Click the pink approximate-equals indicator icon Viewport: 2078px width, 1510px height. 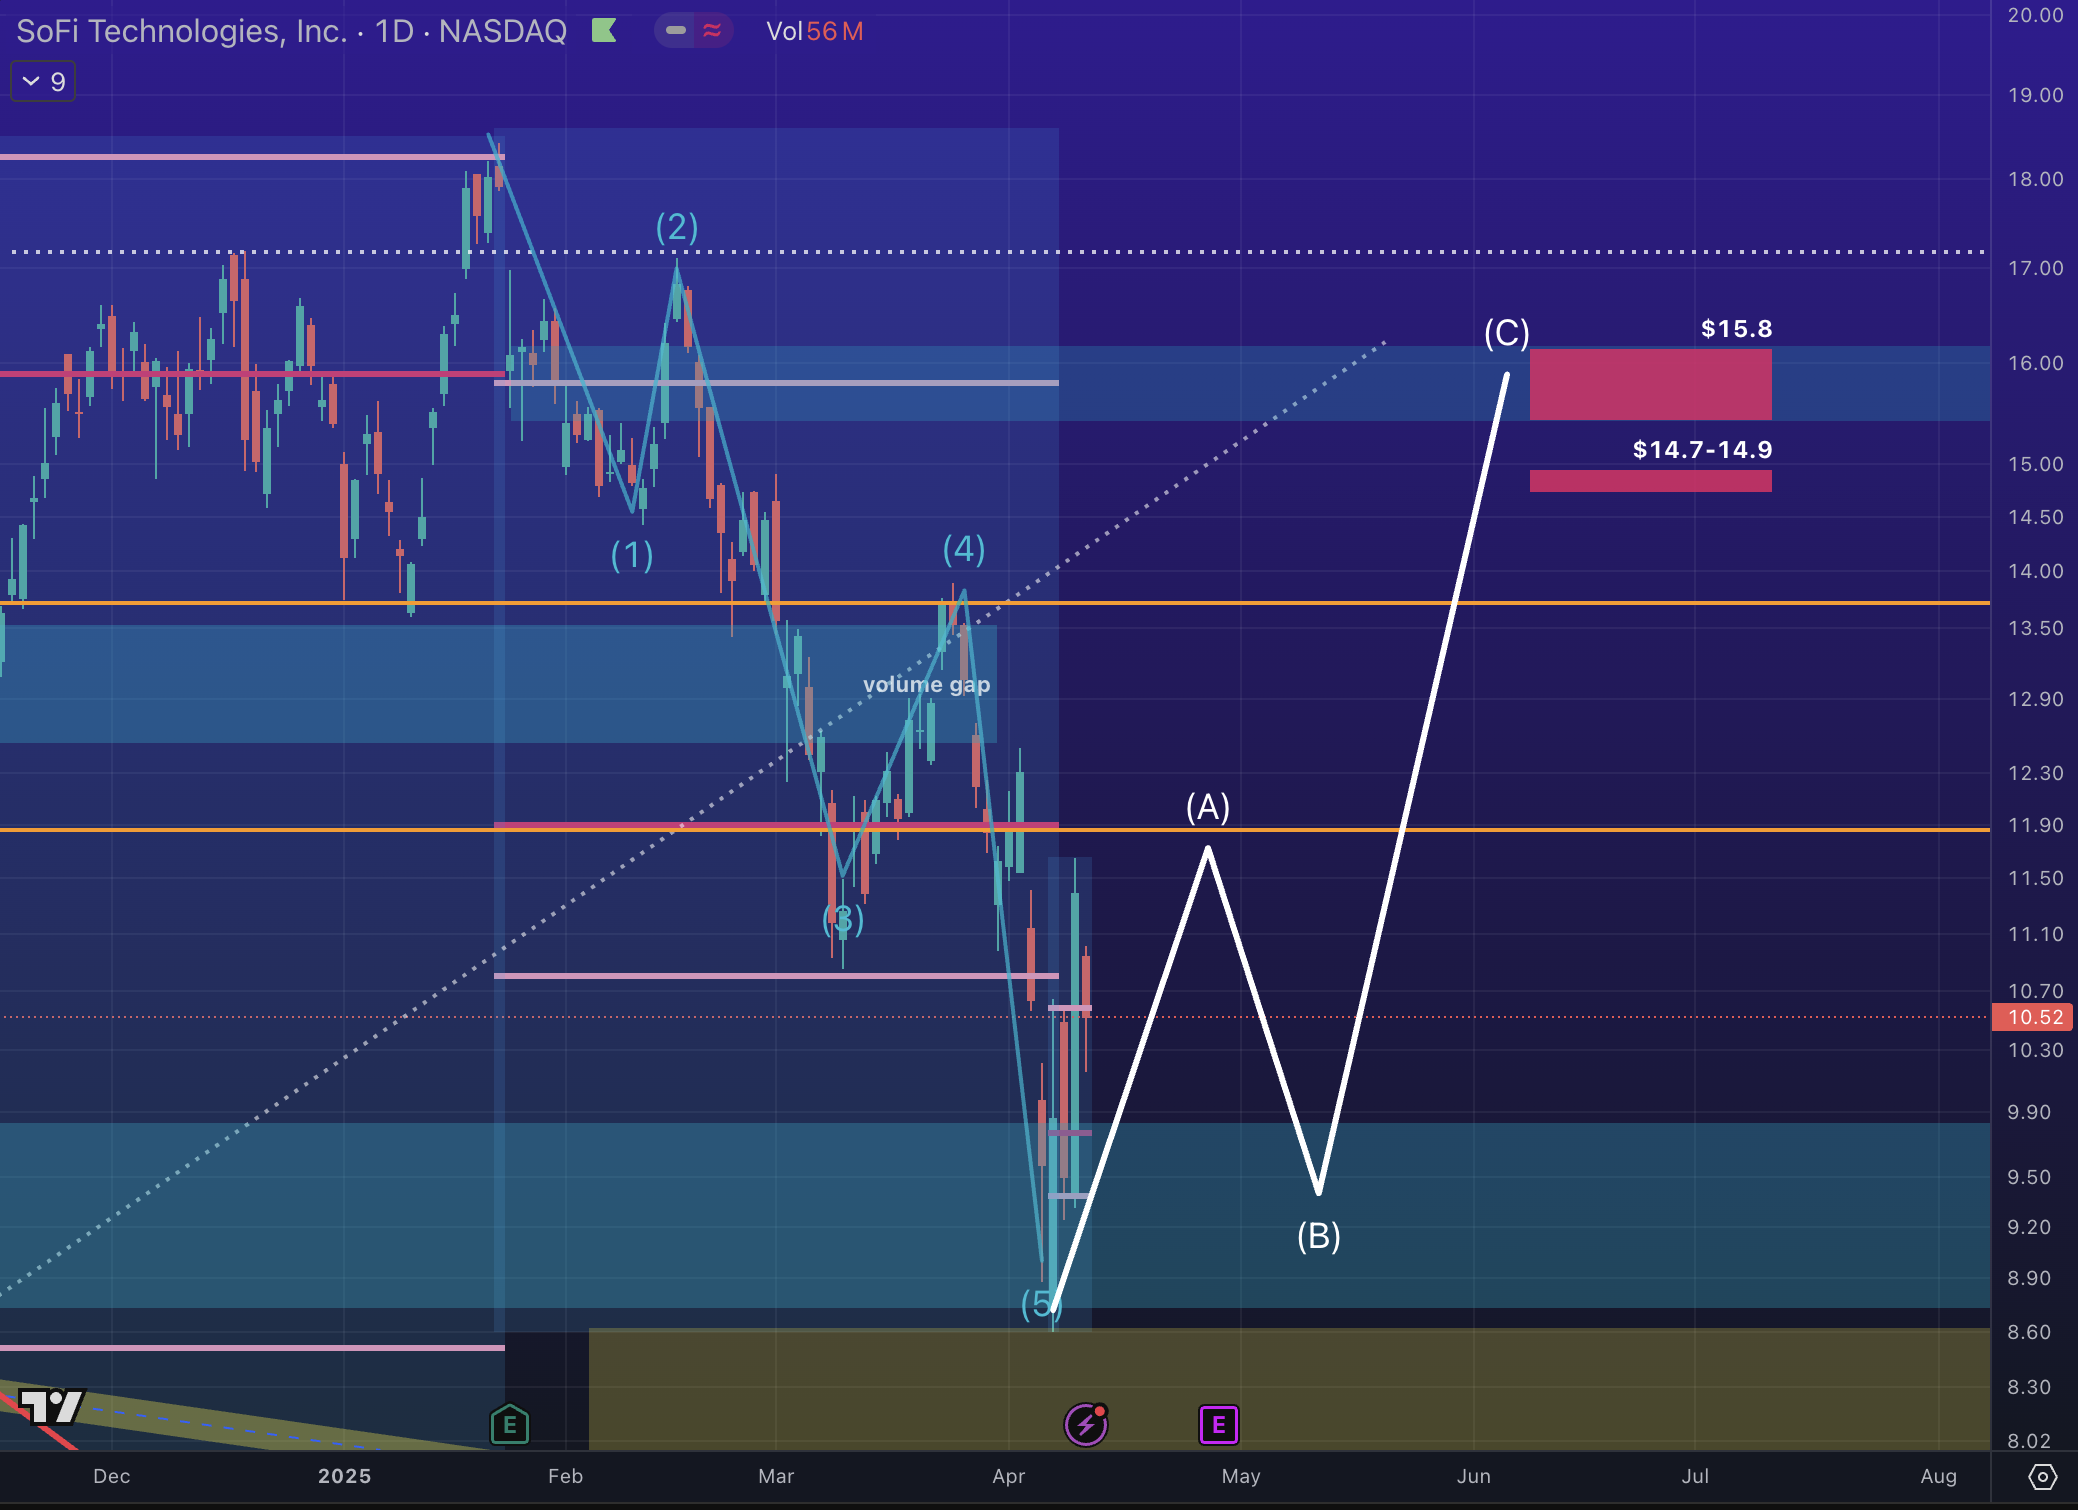tap(712, 31)
